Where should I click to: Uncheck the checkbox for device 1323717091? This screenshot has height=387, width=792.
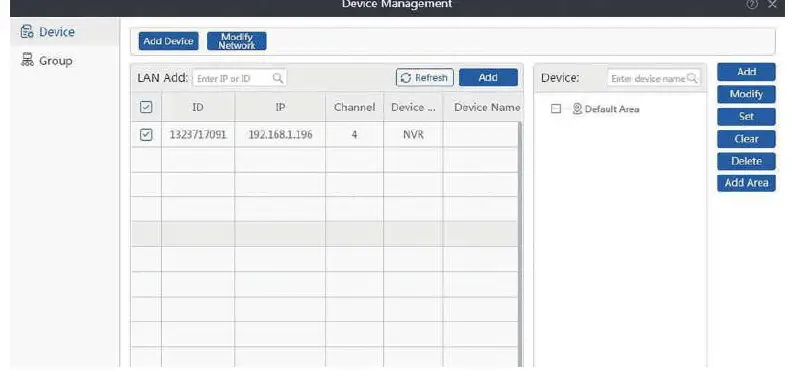click(145, 134)
